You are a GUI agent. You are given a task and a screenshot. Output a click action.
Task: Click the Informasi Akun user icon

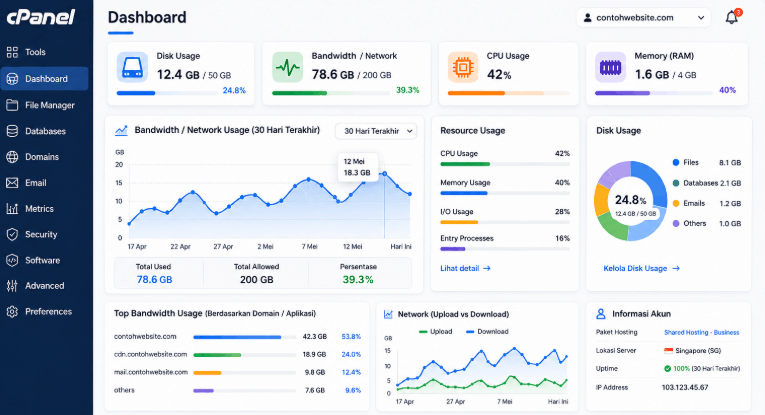[x=601, y=314]
